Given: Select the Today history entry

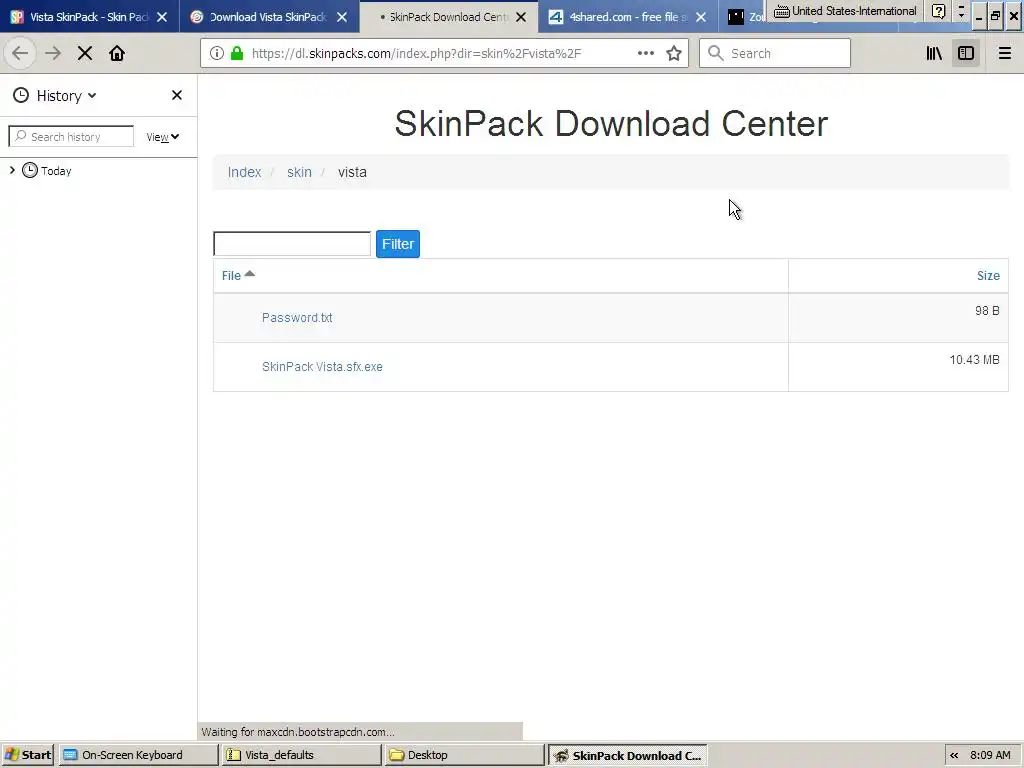Looking at the screenshot, I should (56, 171).
